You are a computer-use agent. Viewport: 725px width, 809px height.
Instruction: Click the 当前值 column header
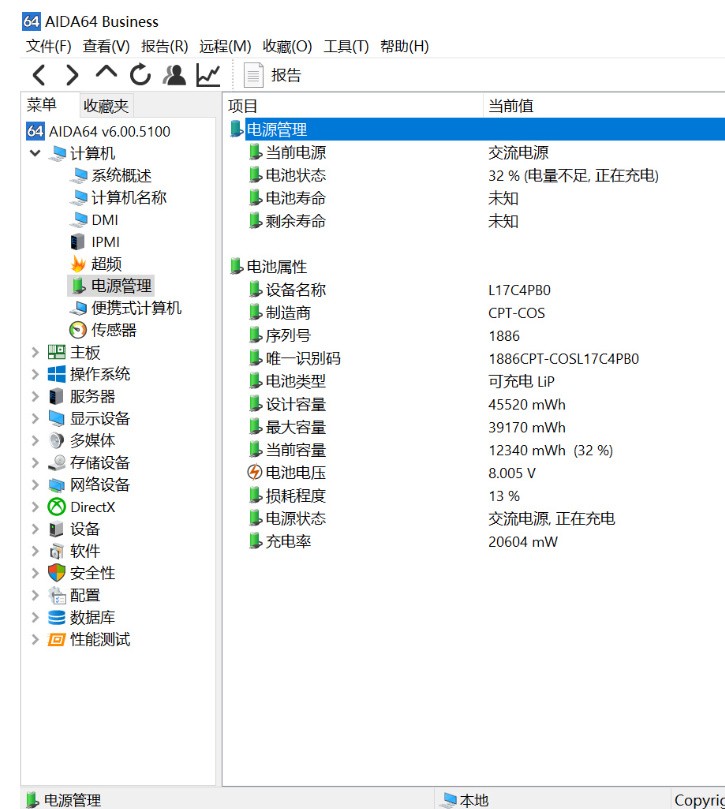coord(604,106)
